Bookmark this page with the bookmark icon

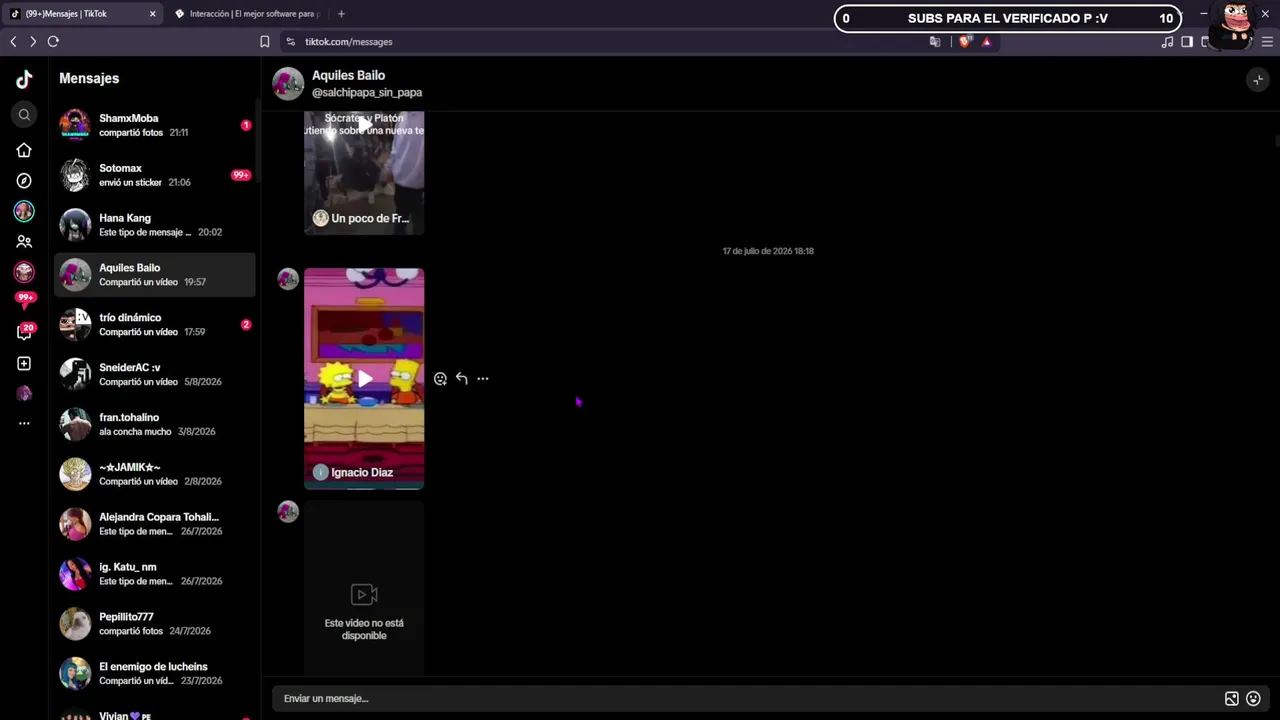click(x=265, y=42)
